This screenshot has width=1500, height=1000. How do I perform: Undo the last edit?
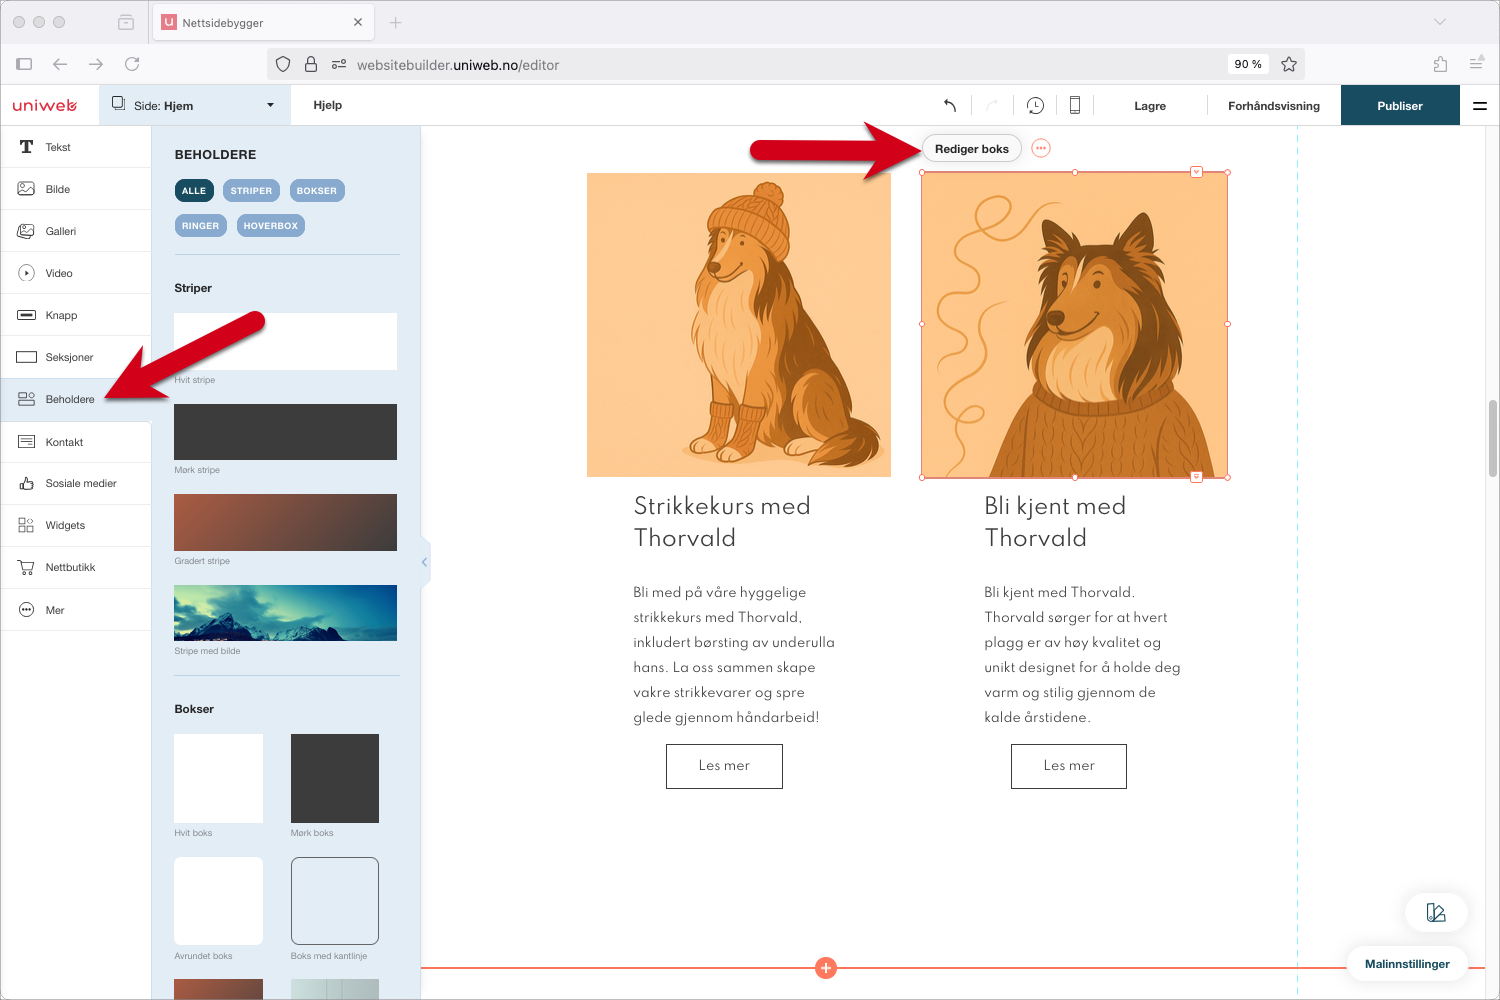(950, 105)
